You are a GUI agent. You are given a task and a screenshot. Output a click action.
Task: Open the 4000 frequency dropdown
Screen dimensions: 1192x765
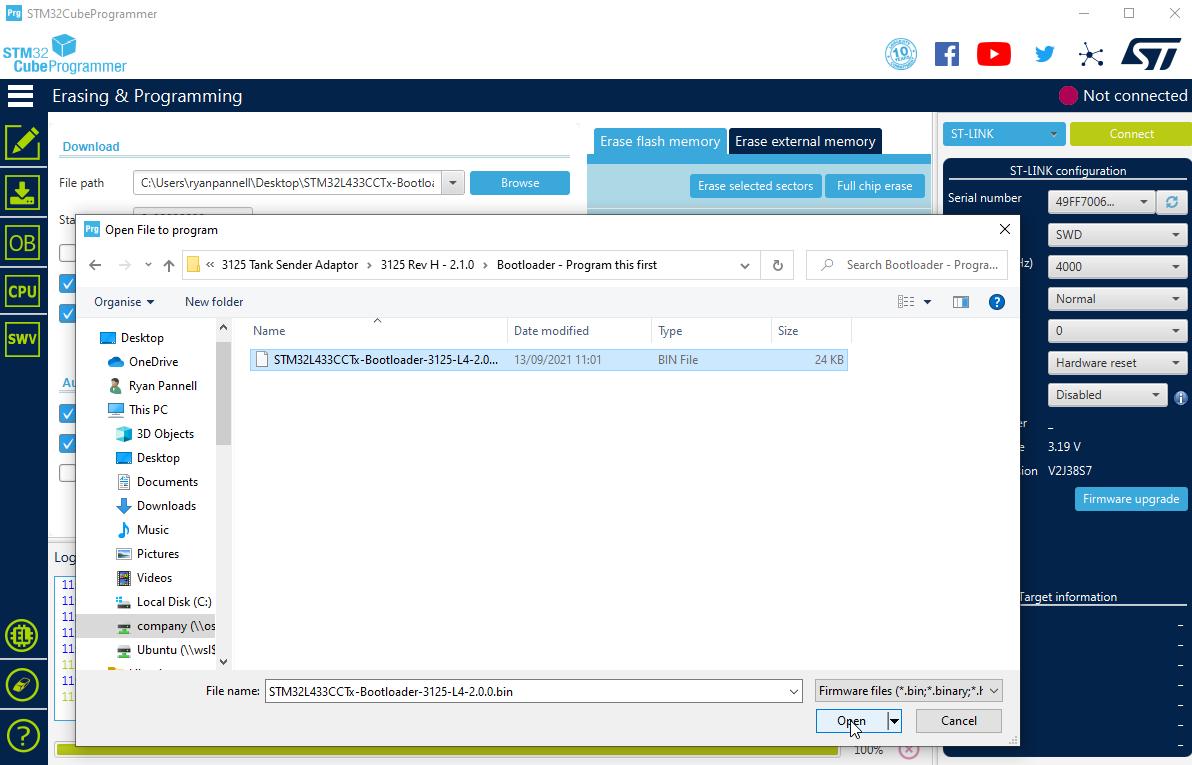pyautogui.click(x=1116, y=267)
